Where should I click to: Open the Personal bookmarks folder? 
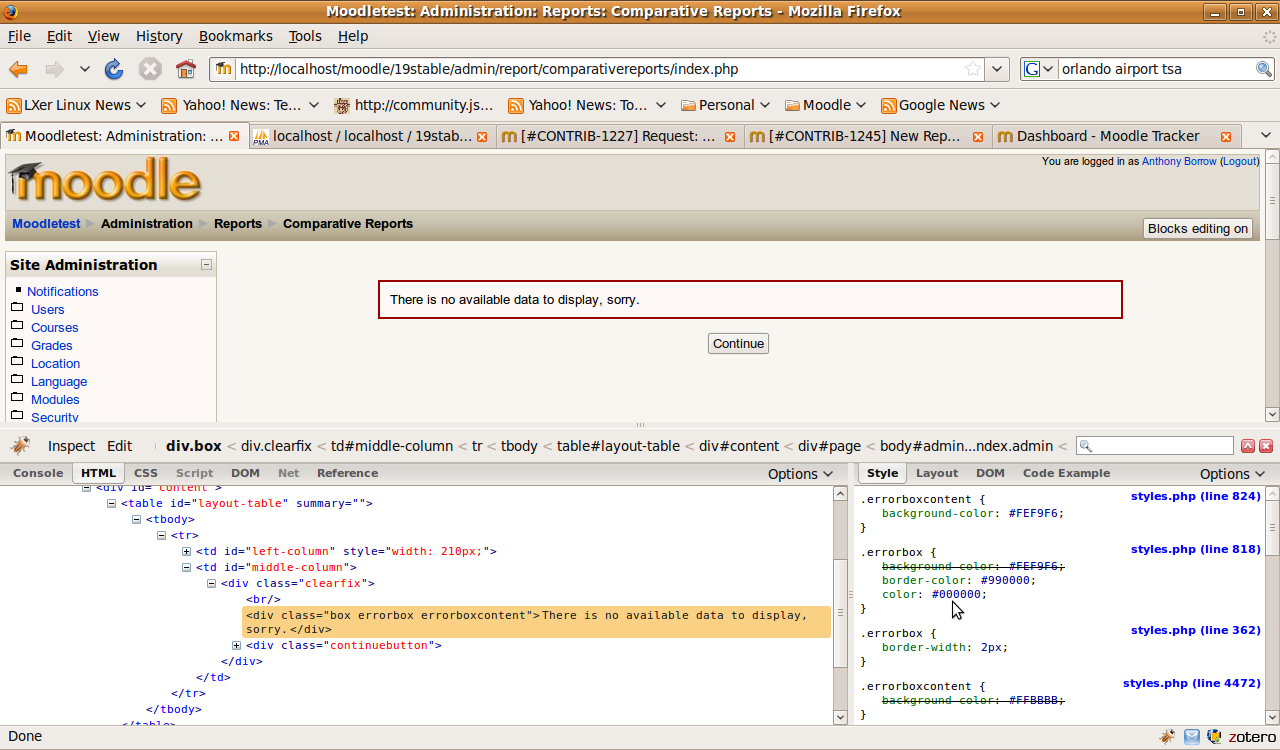coord(725,105)
